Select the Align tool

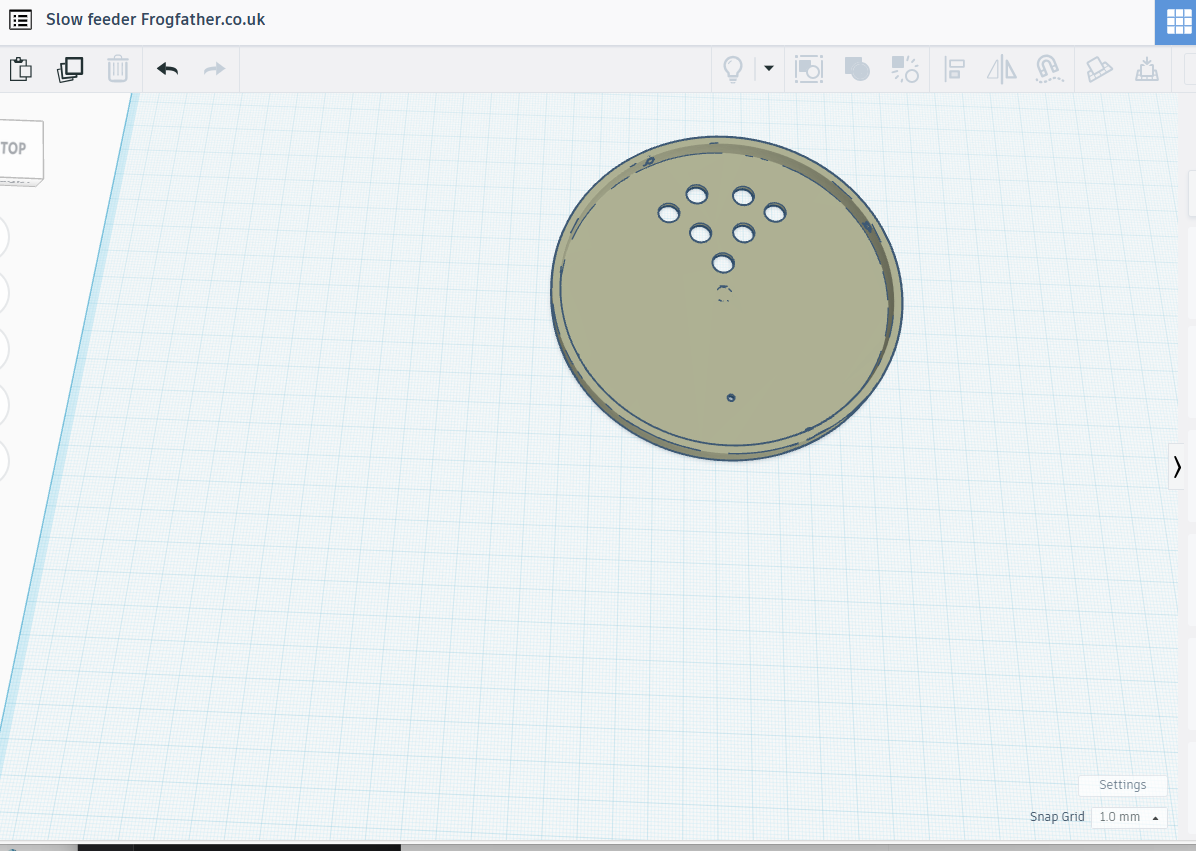click(955, 69)
